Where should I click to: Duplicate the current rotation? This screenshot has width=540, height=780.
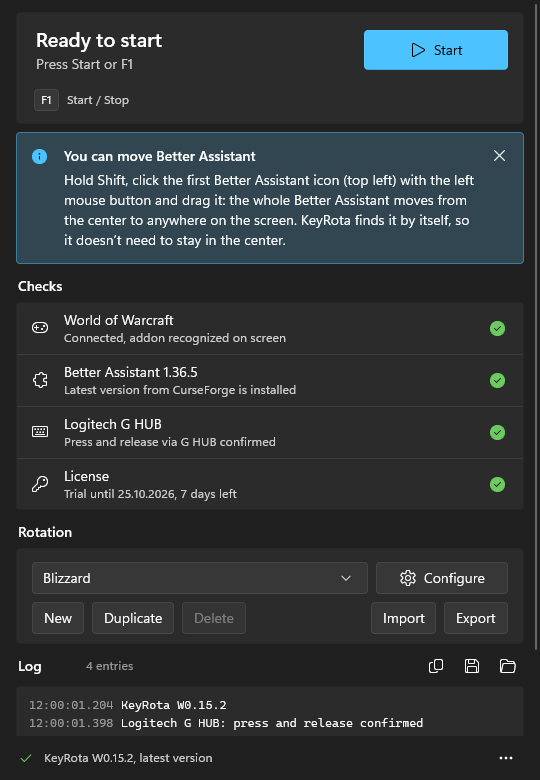[x=133, y=618]
